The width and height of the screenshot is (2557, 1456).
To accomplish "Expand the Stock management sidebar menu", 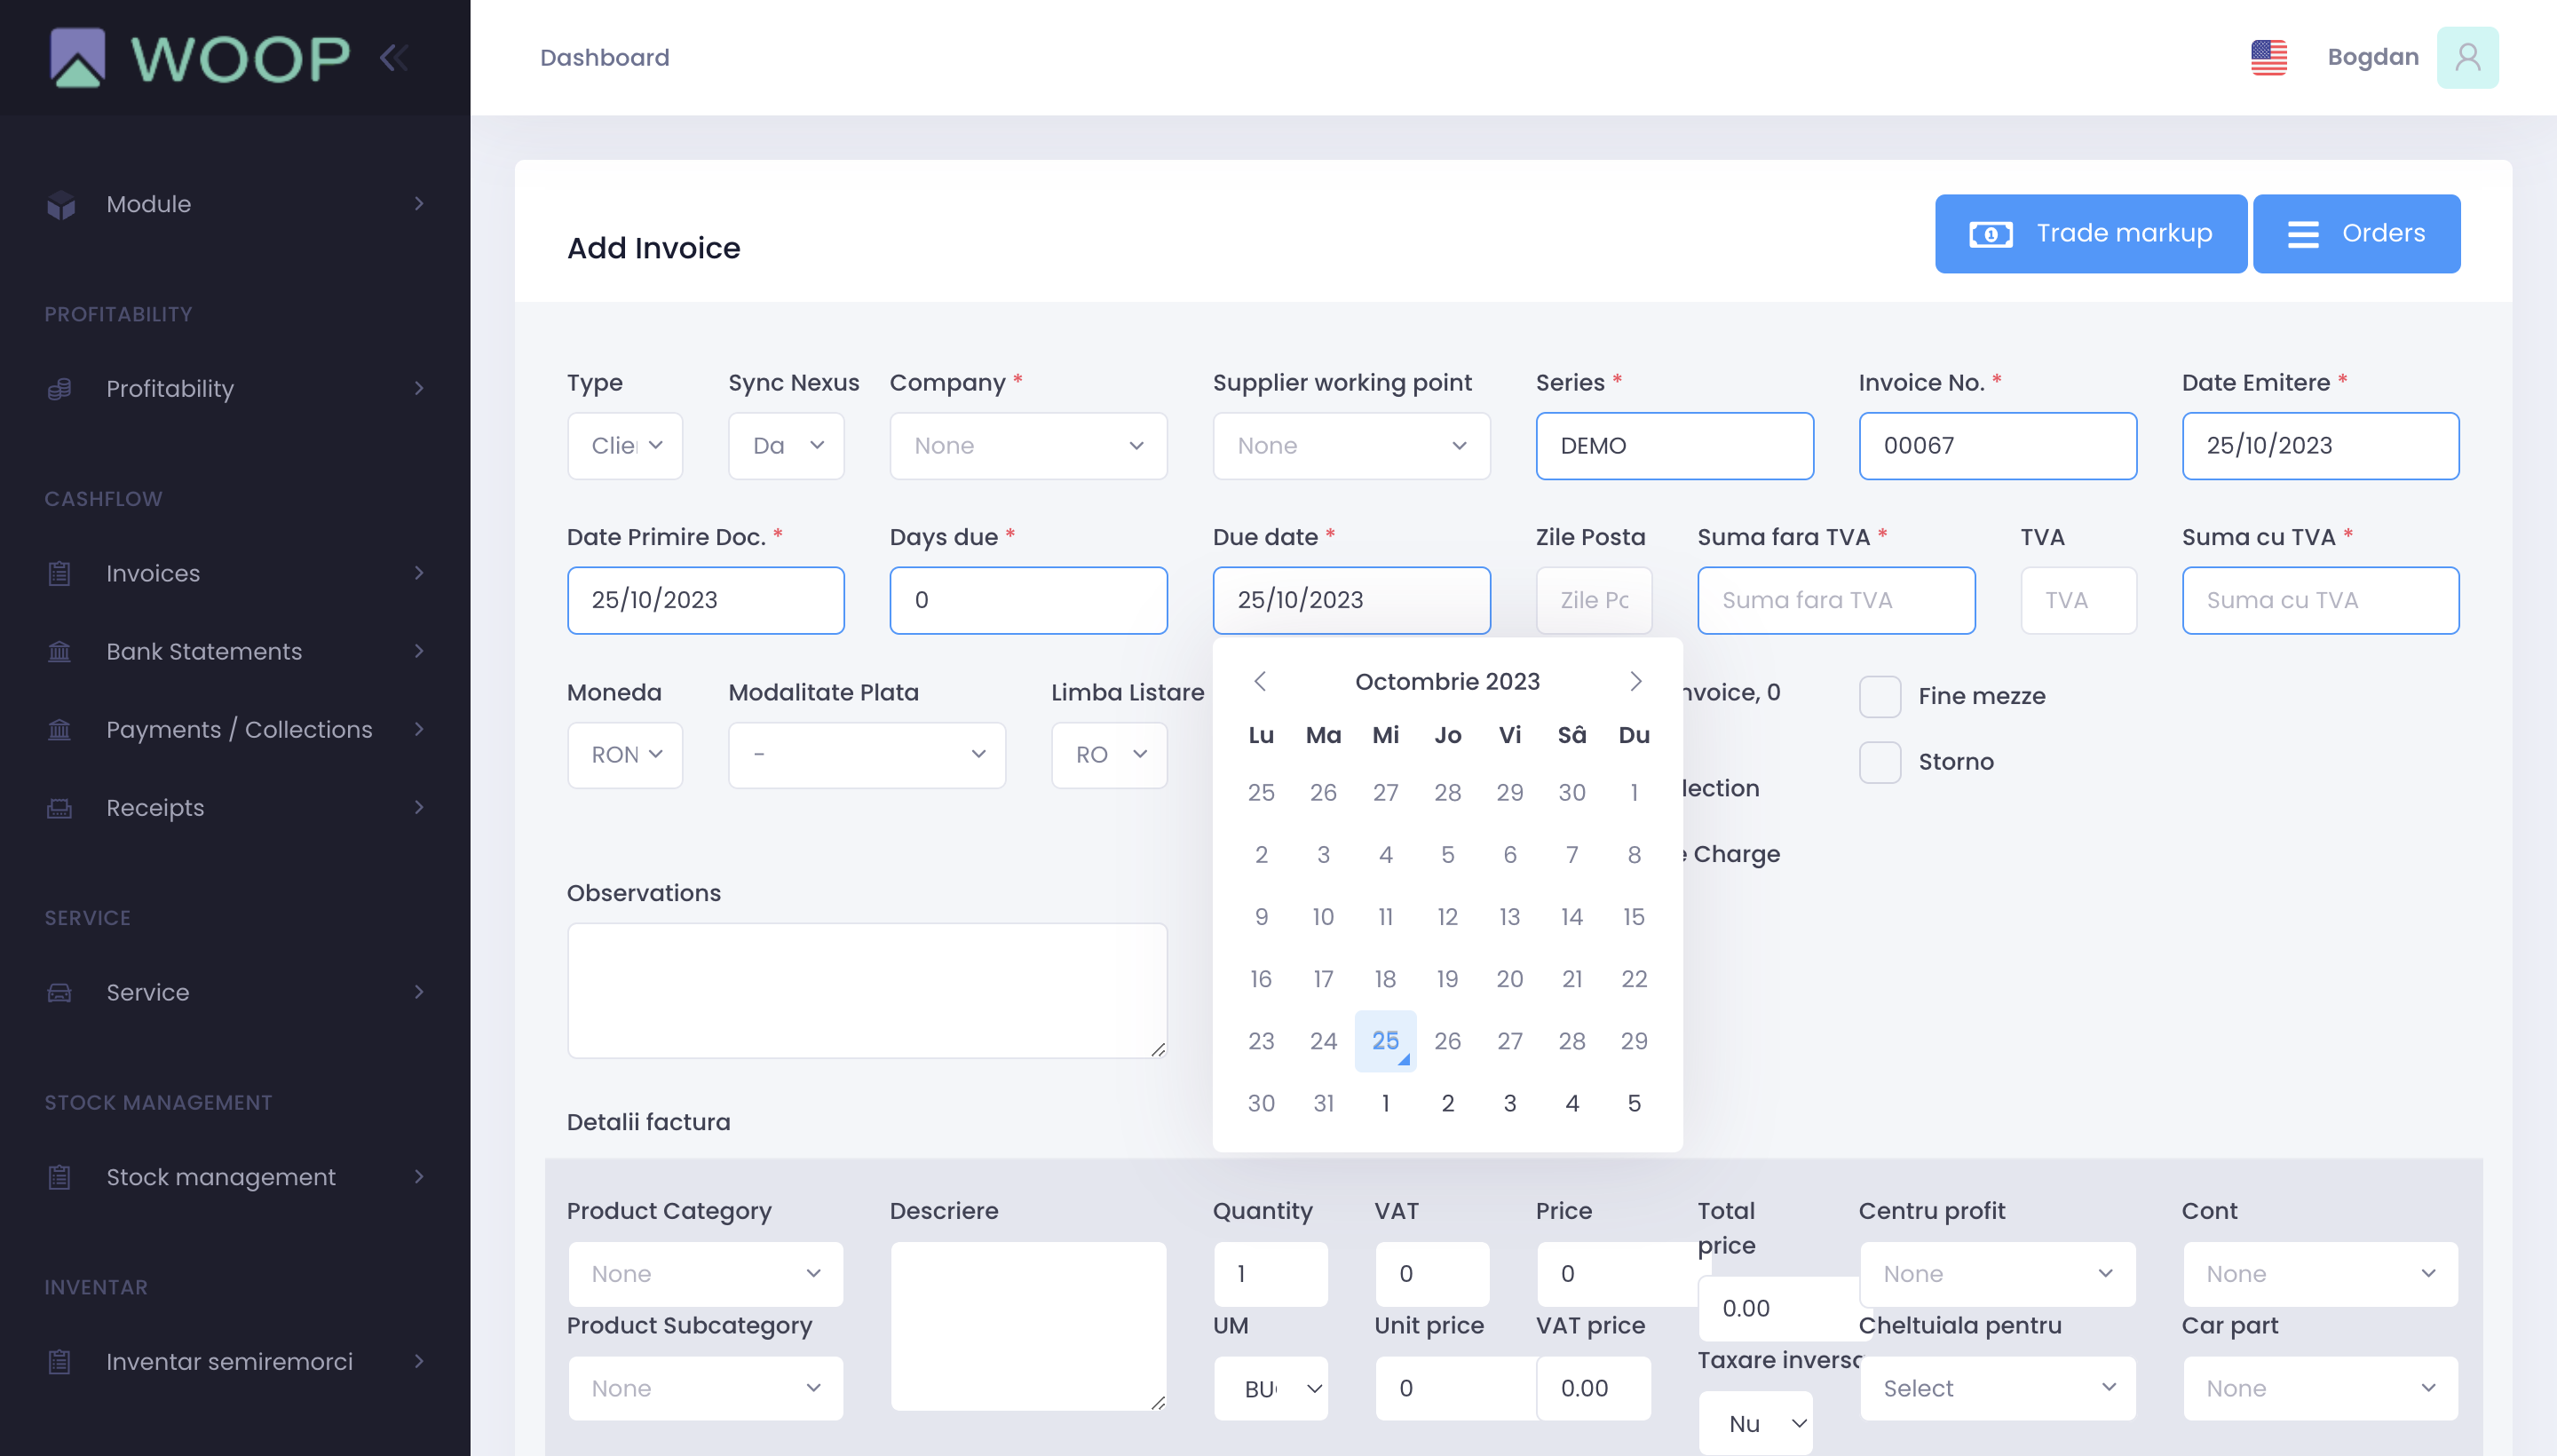I will 419,1177.
